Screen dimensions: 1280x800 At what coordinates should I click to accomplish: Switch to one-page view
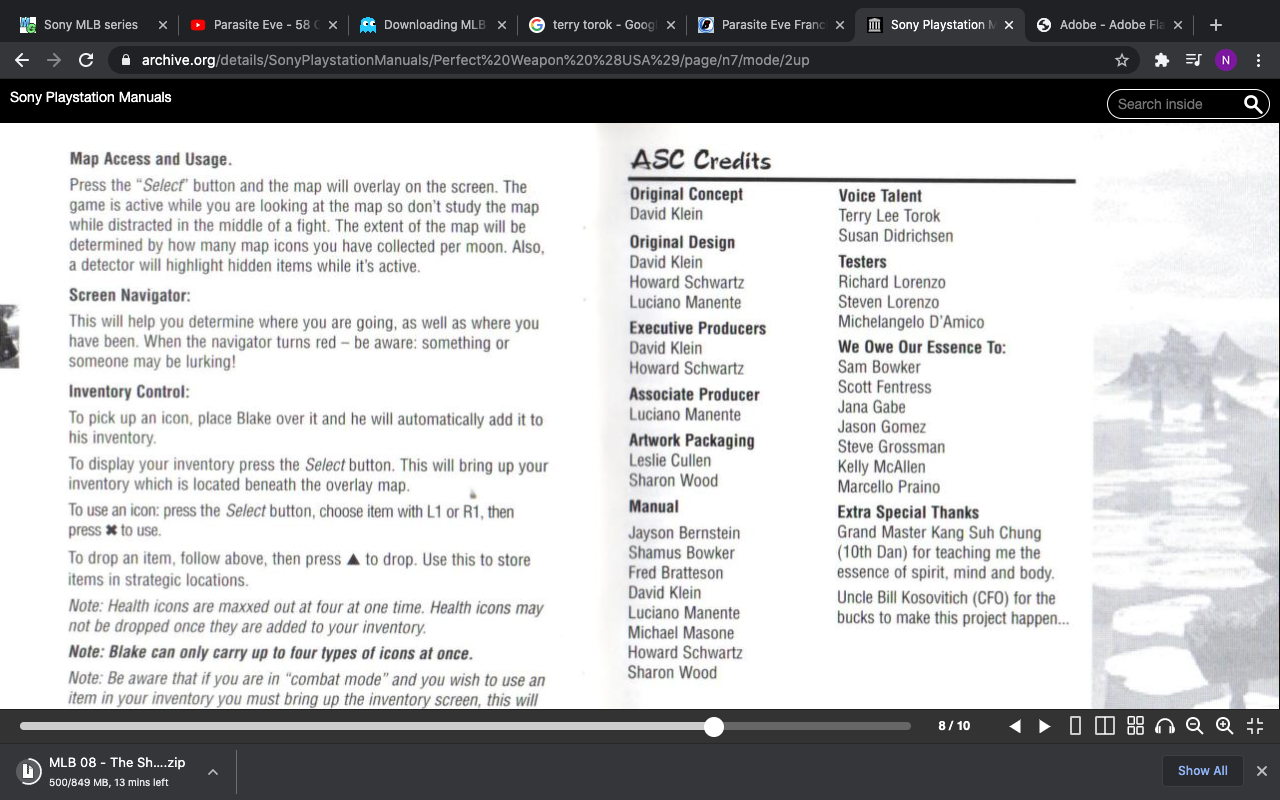1075,726
